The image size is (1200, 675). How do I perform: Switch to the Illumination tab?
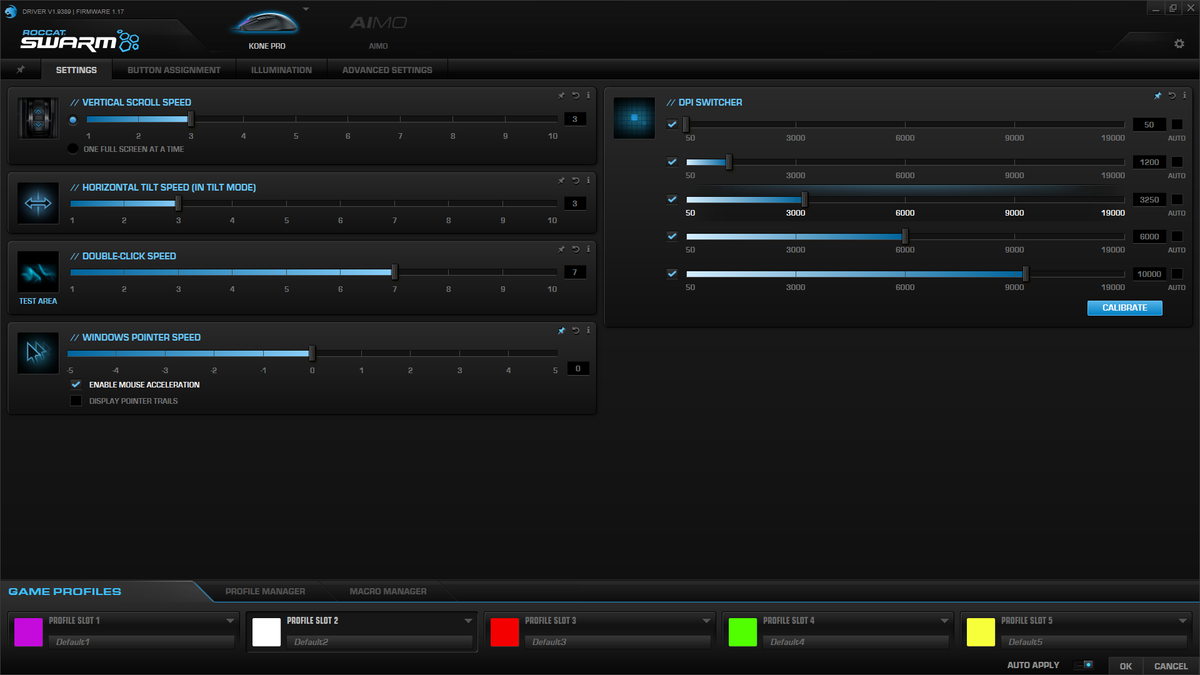281,70
